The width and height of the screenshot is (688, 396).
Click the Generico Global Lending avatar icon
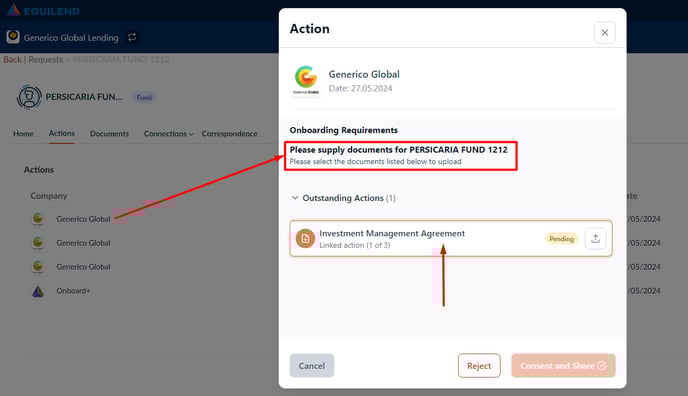pyautogui.click(x=13, y=37)
